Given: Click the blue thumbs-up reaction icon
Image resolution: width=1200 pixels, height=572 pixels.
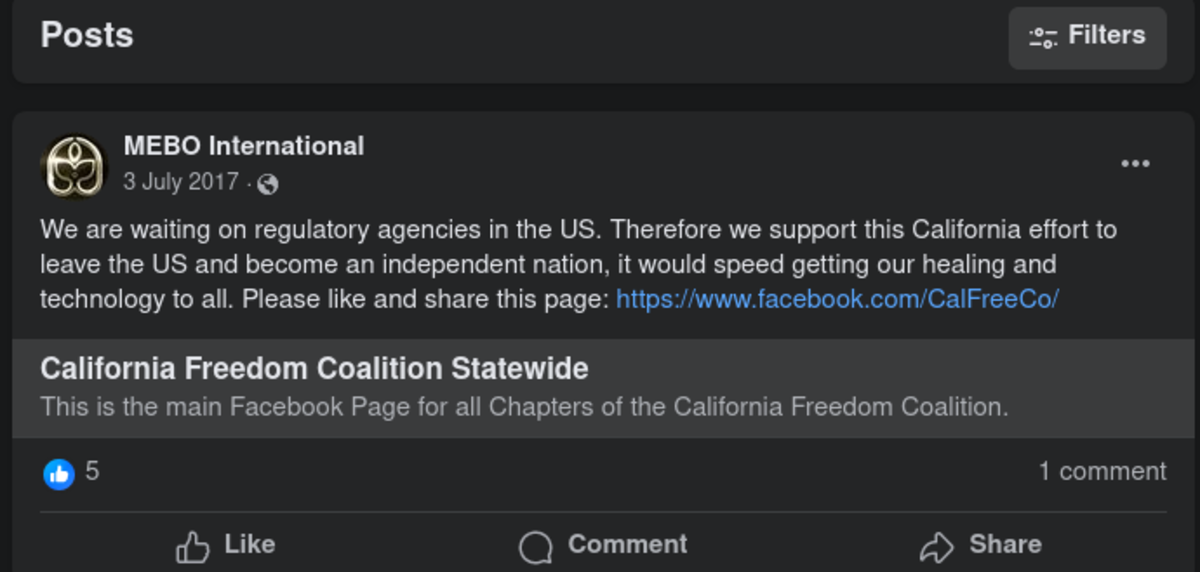Looking at the screenshot, I should 59,473.
